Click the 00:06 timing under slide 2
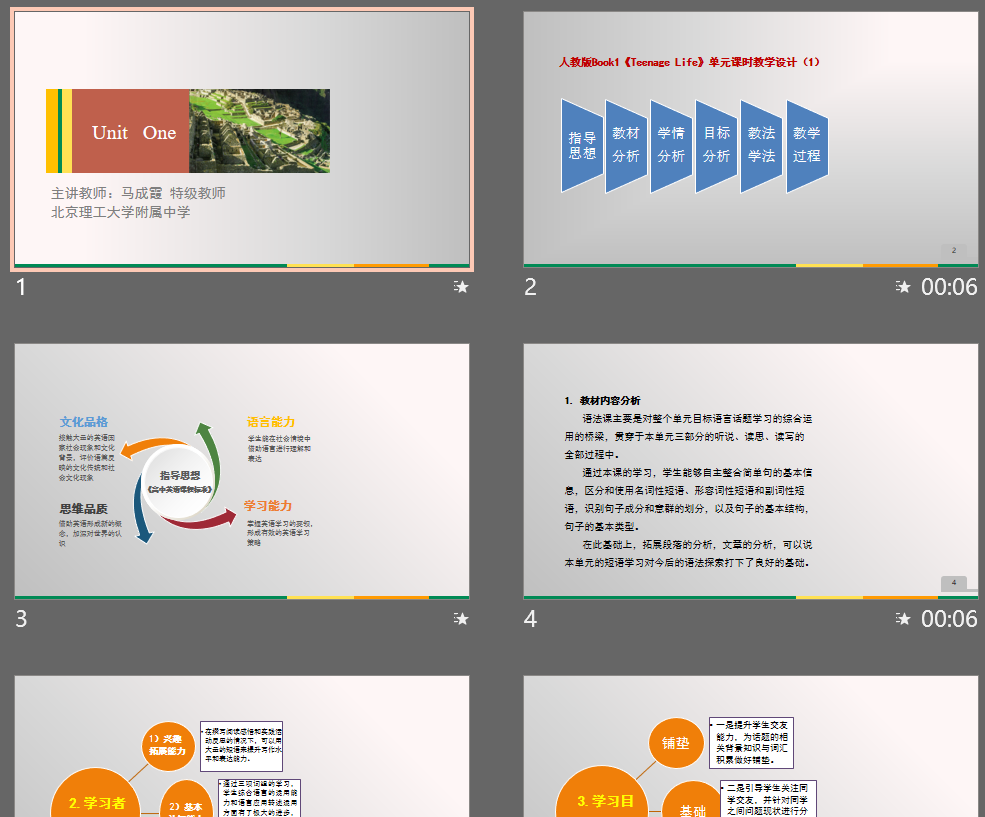985x817 pixels. 948,287
